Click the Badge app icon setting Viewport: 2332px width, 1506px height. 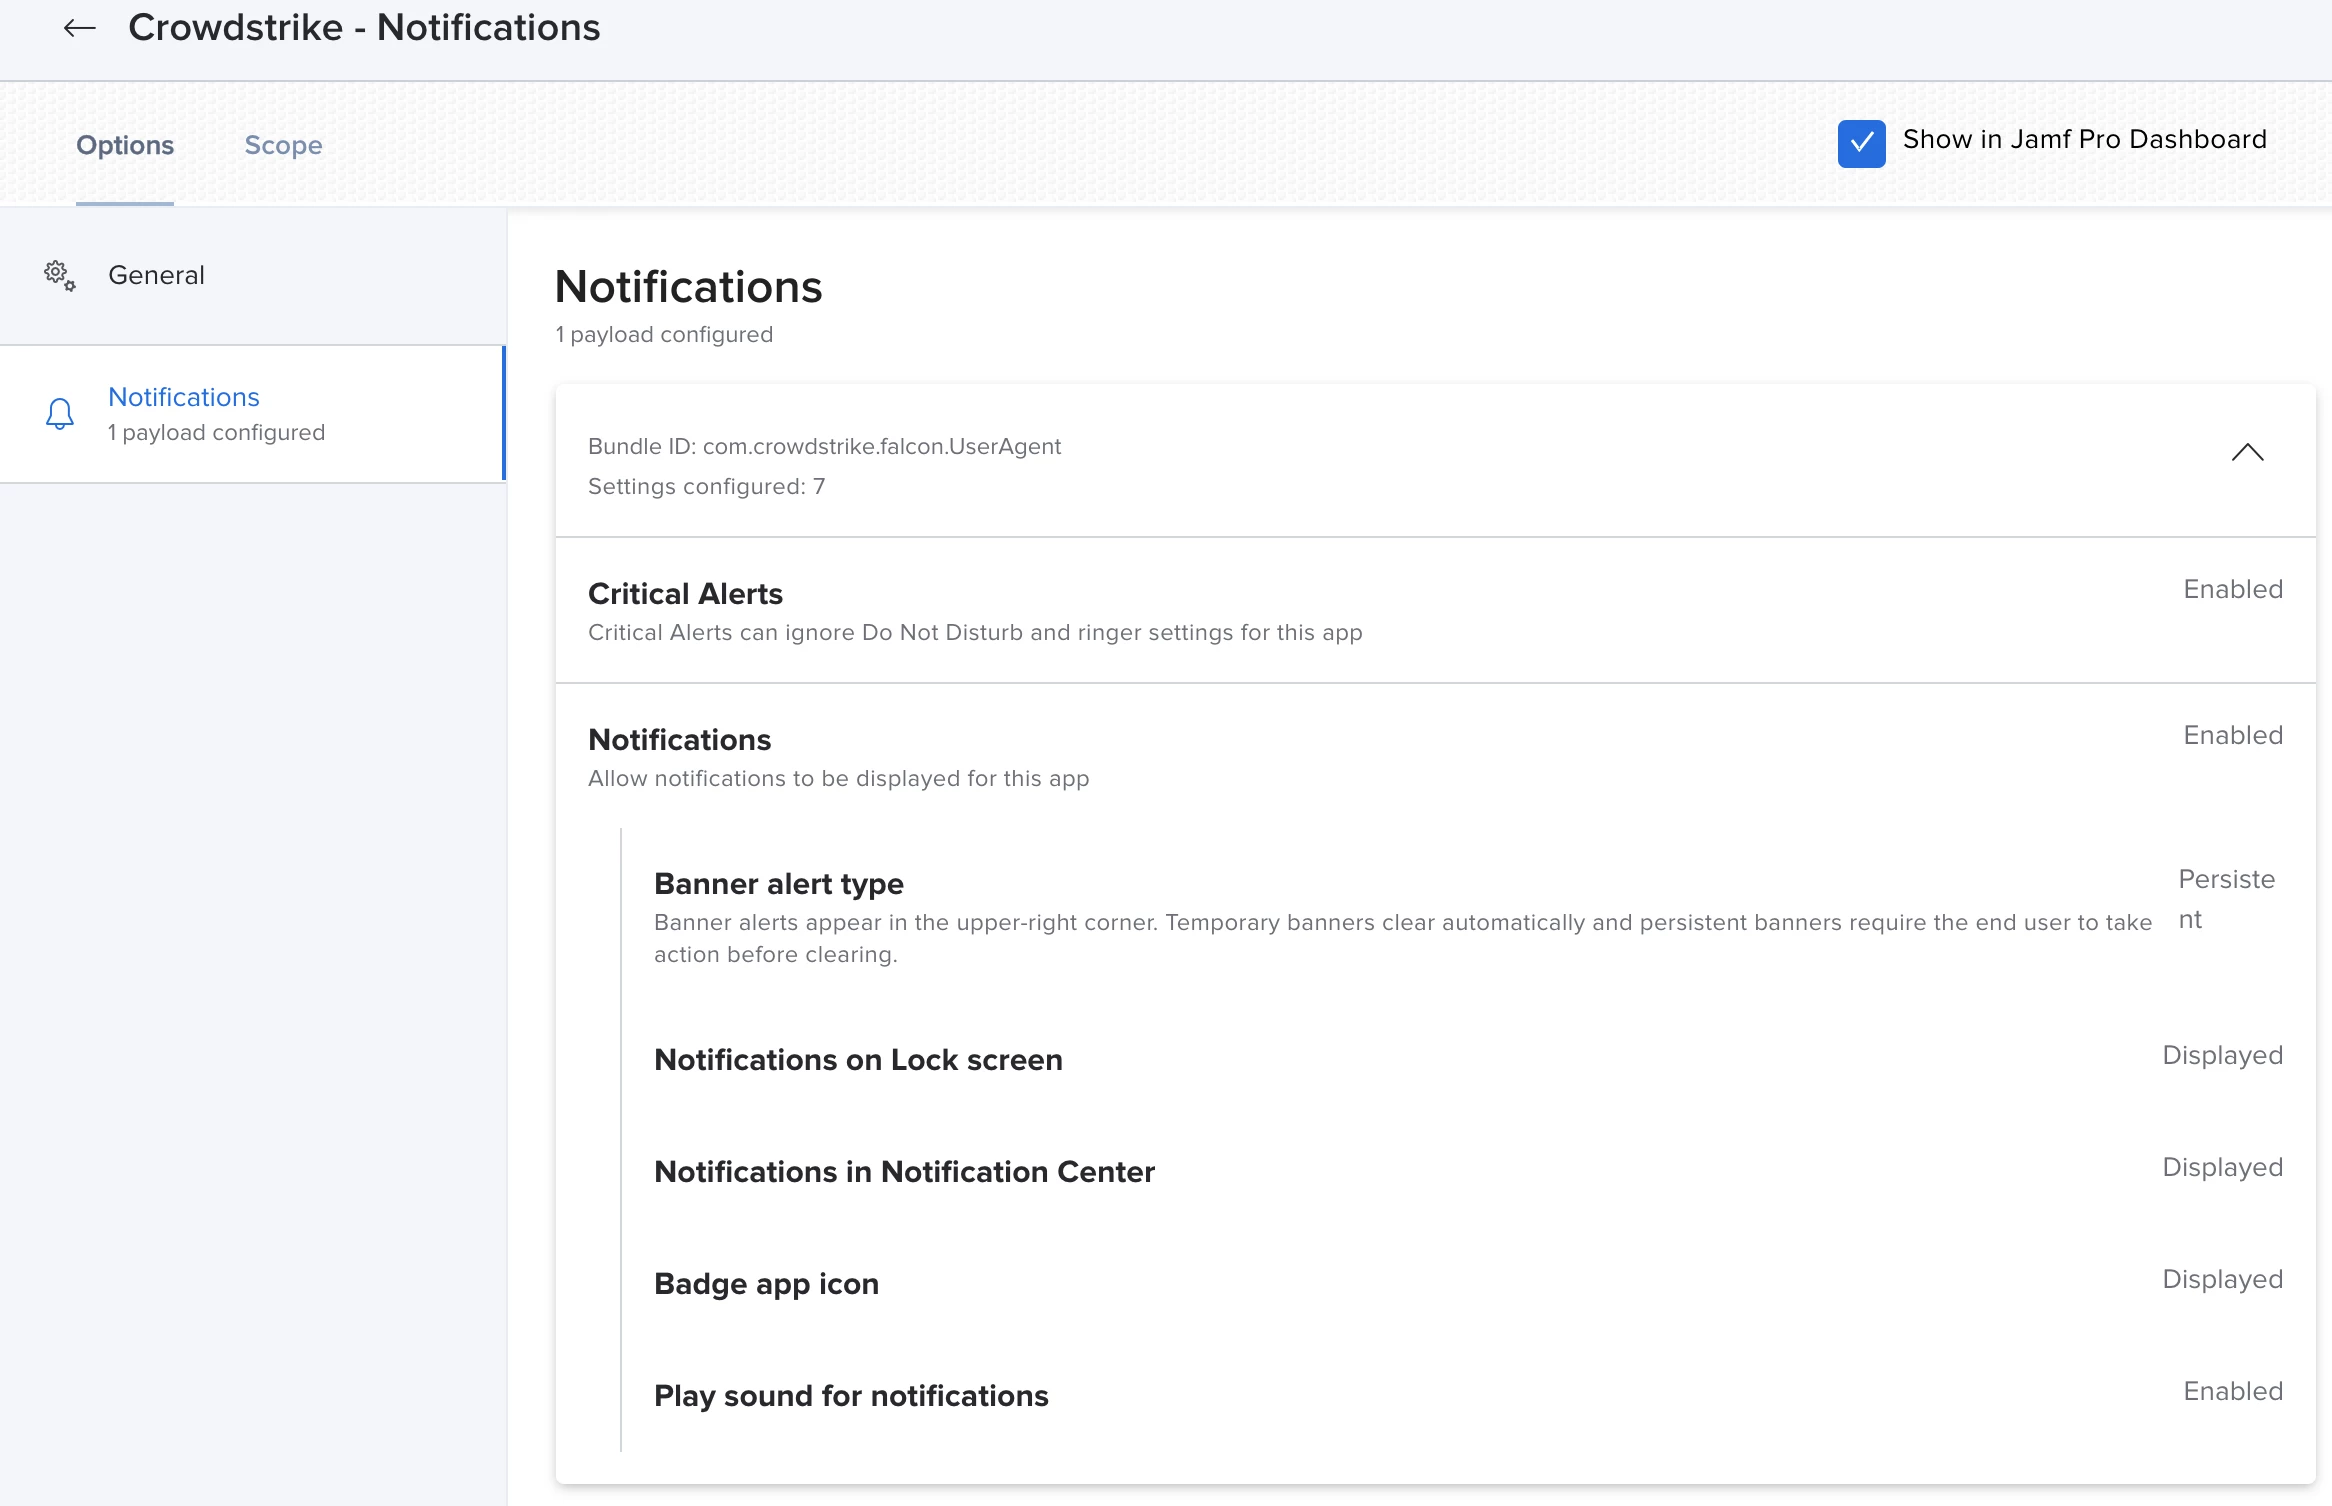click(x=766, y=1284)
